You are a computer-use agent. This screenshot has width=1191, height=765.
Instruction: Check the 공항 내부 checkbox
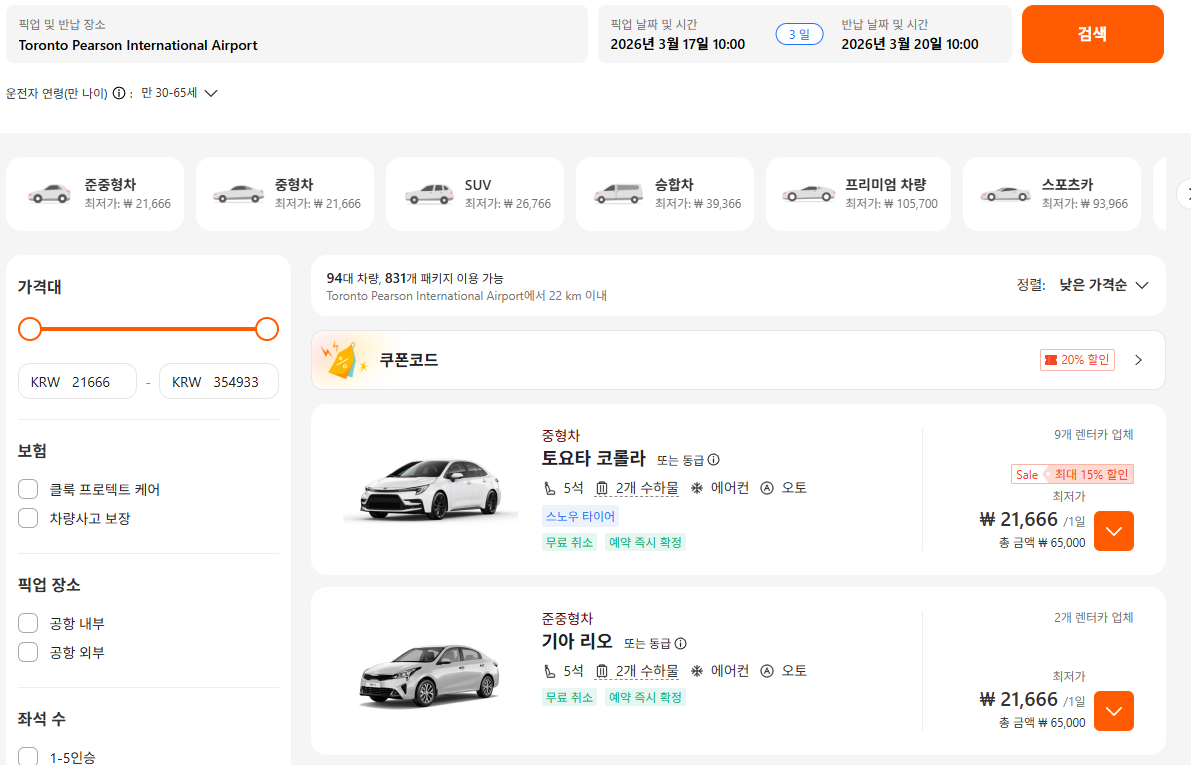tap(28, 623)
